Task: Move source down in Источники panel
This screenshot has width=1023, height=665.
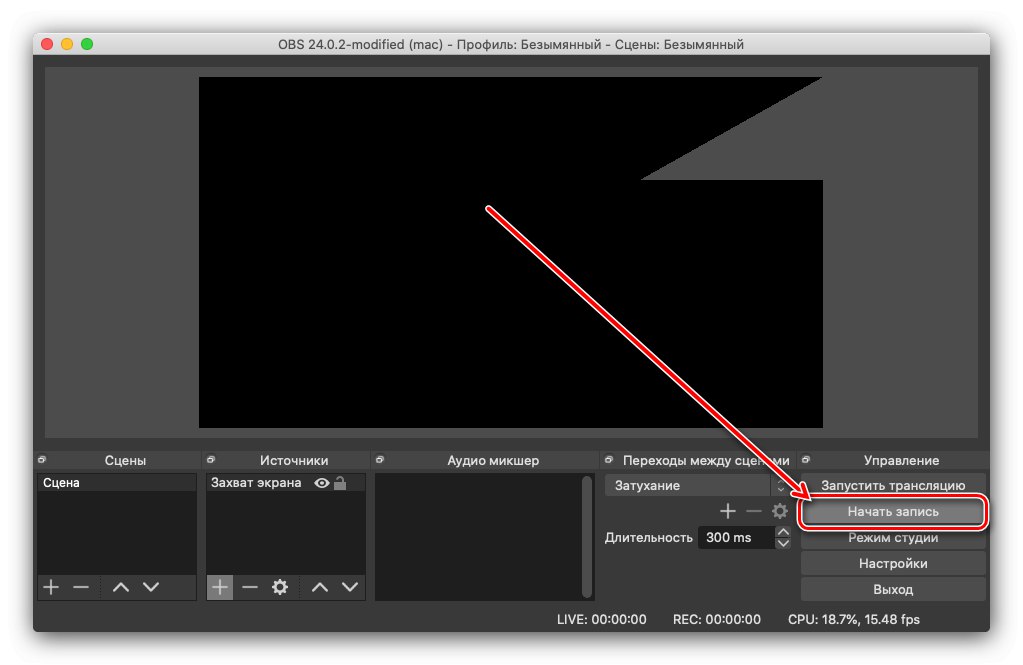Action: 350,587
